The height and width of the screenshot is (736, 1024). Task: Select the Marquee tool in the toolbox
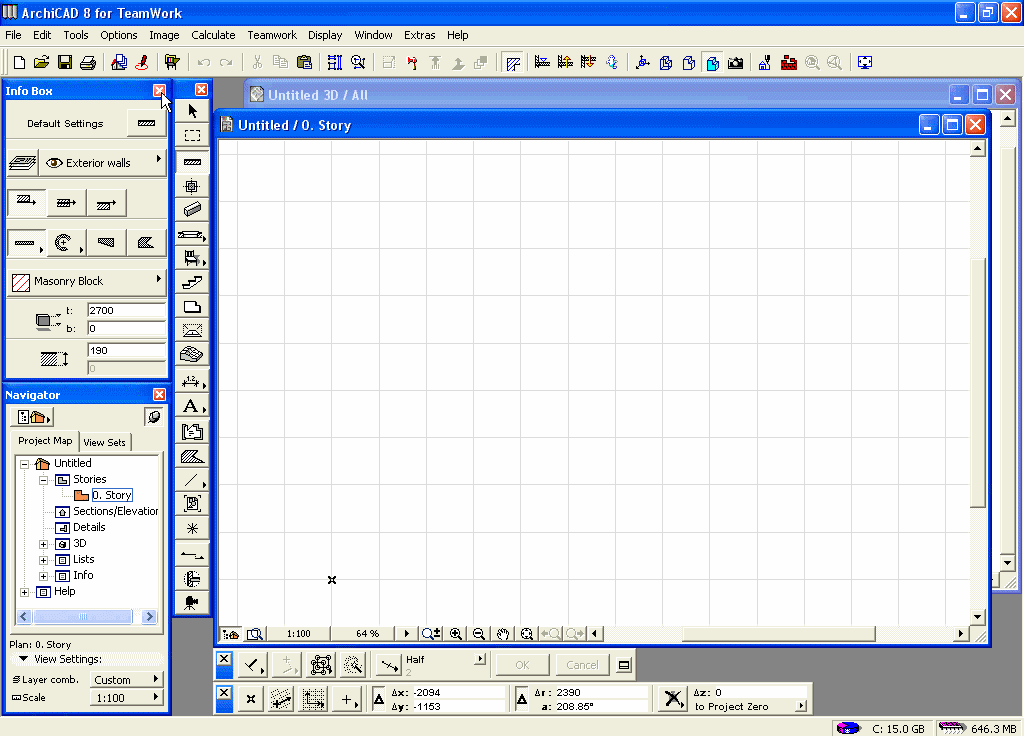(x=192, y=135)
